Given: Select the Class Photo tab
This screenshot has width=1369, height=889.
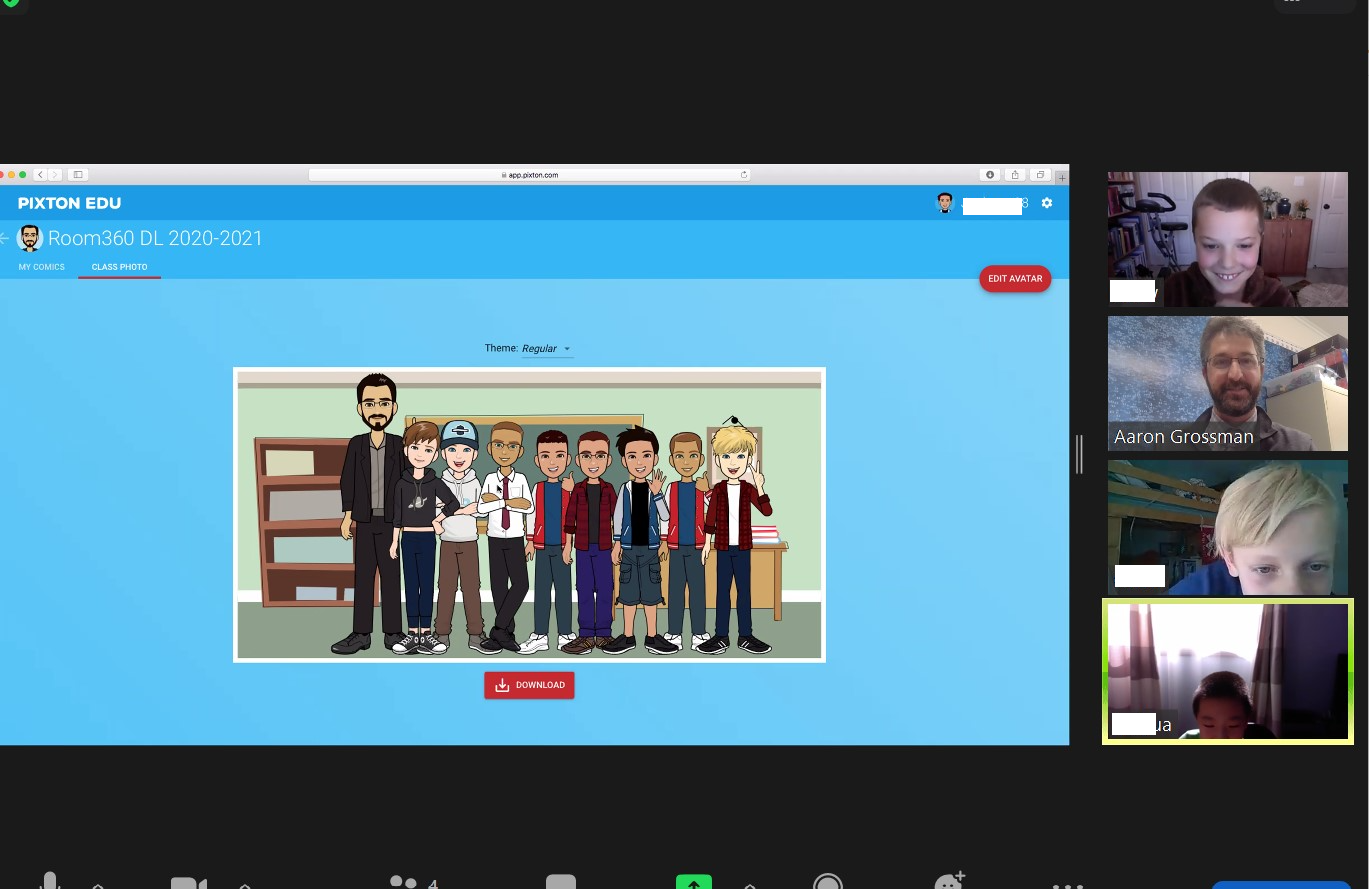Looking at the screenshot, I should tap(119, 267).
